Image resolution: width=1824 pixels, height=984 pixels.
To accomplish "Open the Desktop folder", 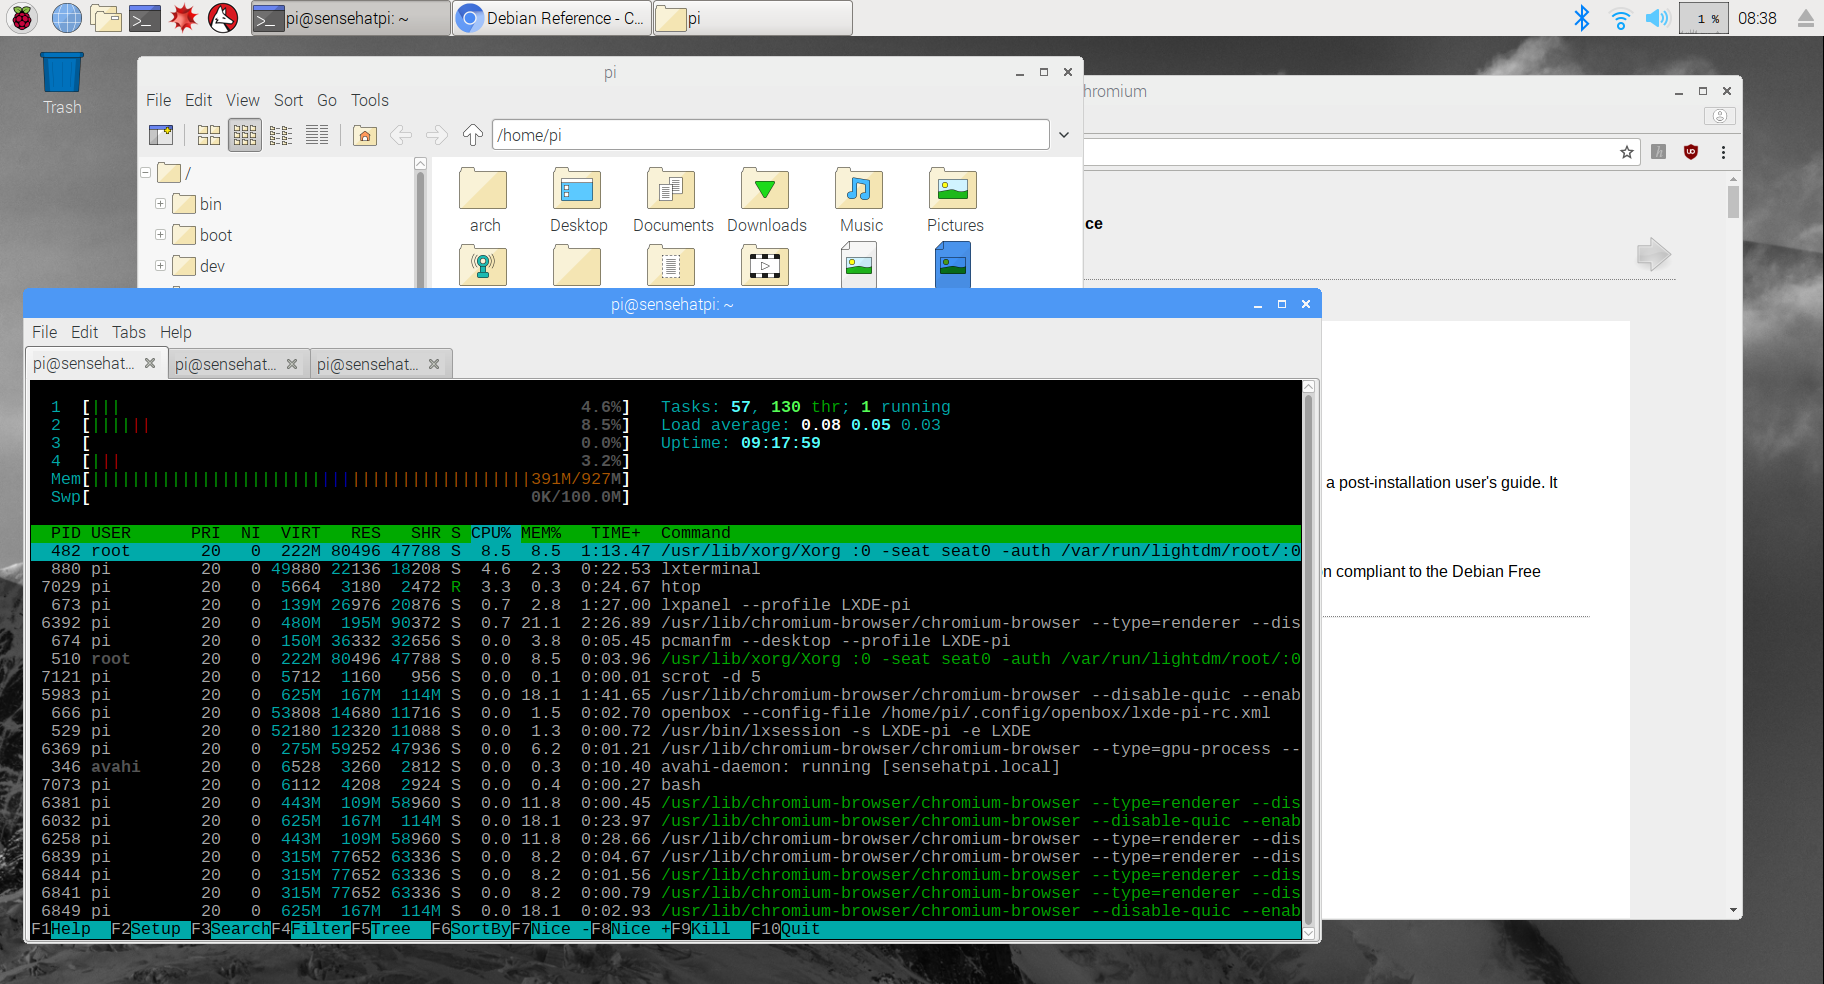I will point(578,200).
